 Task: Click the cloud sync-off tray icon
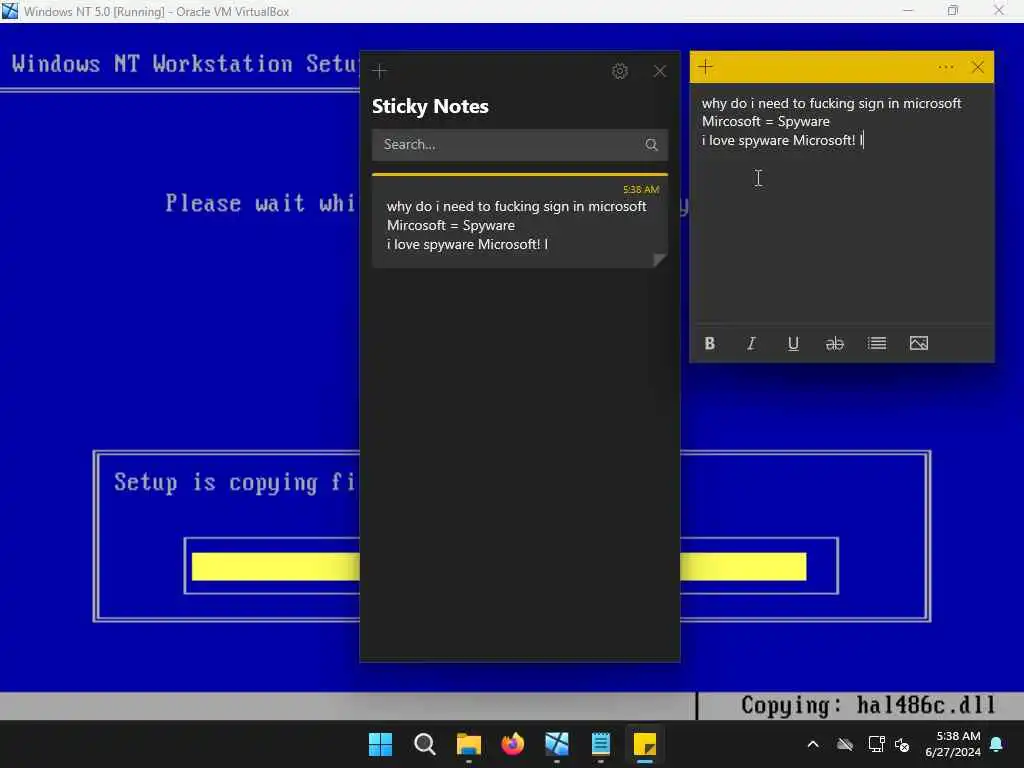tap(845, 744)
